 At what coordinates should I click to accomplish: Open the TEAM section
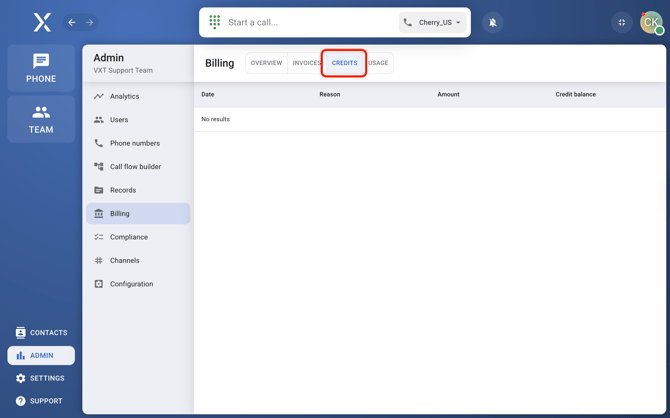tap(41, 119)
